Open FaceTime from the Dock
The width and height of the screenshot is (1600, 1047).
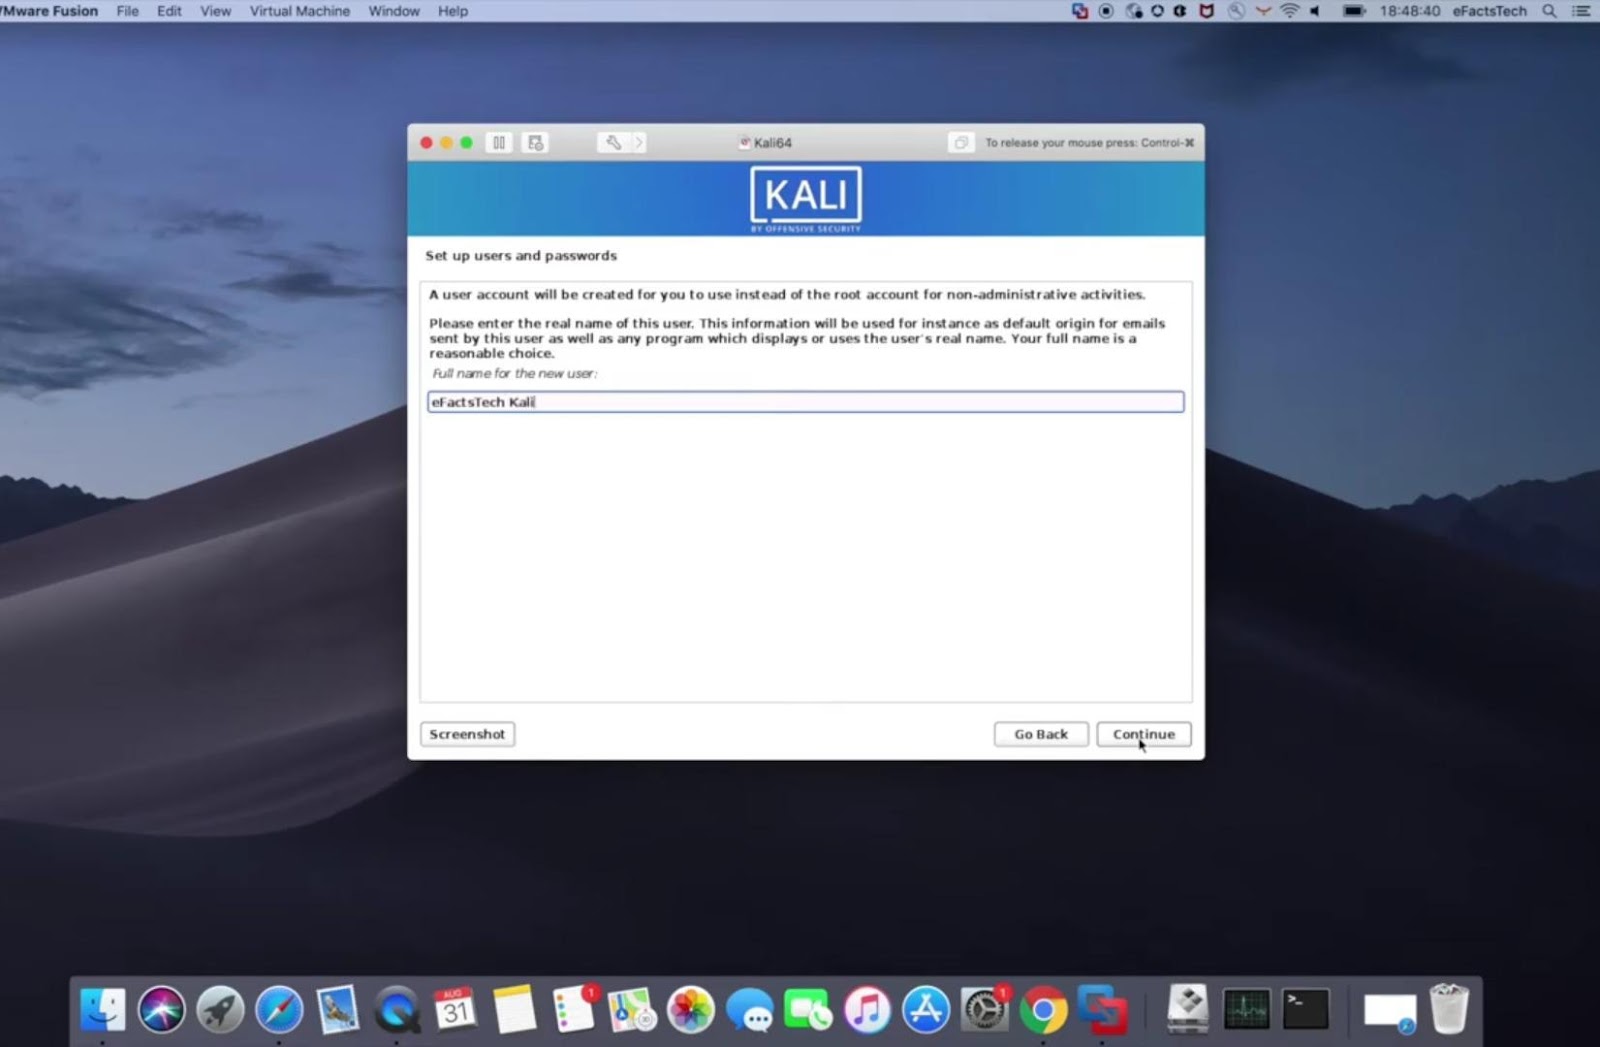808,1009
